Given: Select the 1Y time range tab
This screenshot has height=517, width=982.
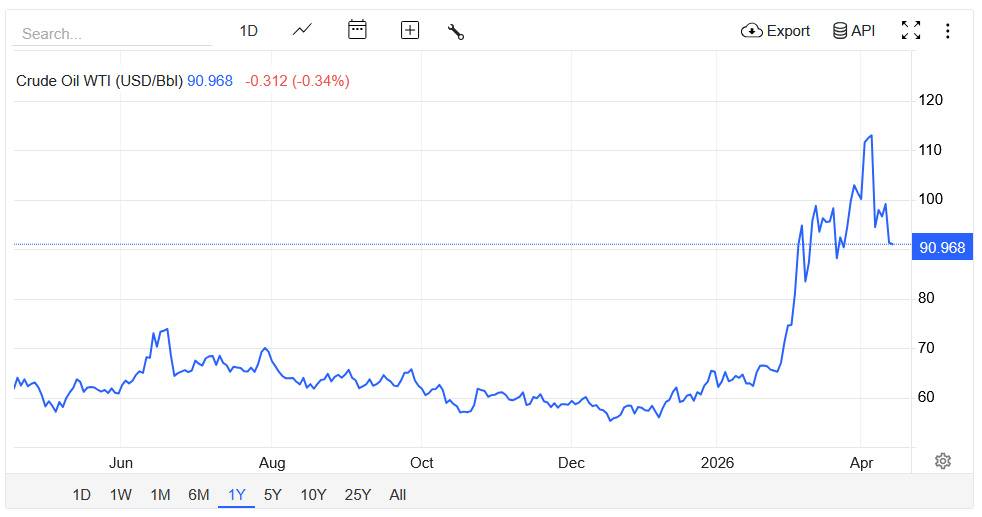Looking at the screenshot, I should coord(237,495).
